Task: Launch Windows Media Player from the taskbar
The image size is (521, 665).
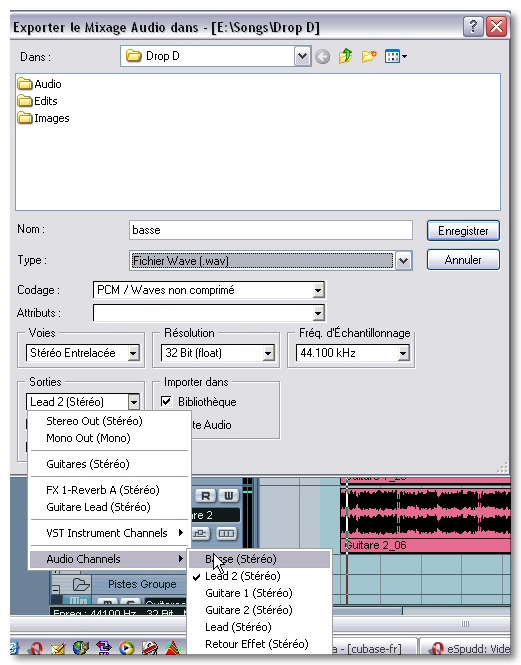Action: pyautogui.click(x=126, y=648)
